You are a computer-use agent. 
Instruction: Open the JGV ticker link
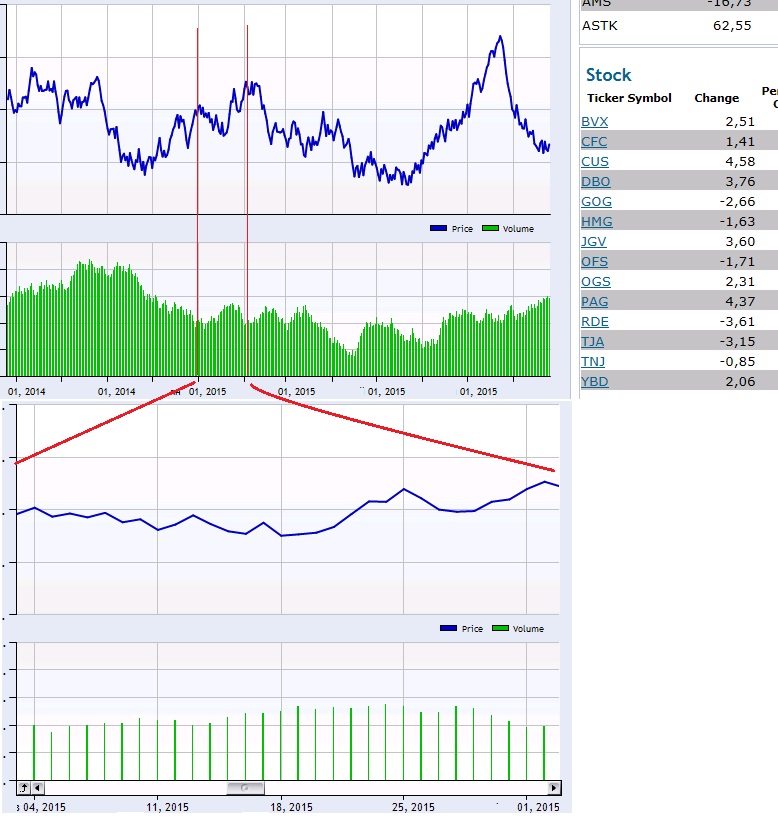[x=594, y=242]
